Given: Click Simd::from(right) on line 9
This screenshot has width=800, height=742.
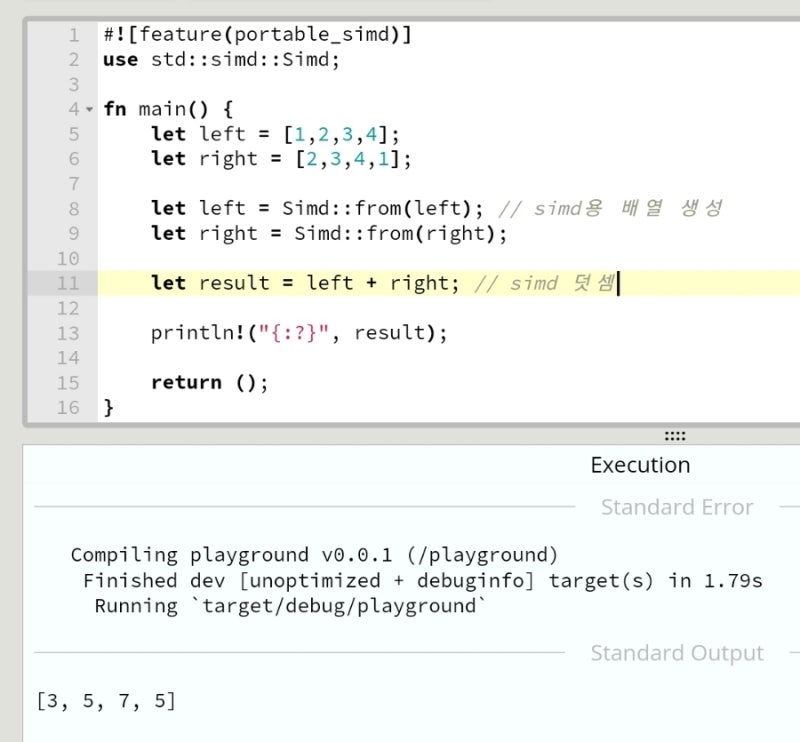Looking at the screenshot, I should (x=400, y=233).
